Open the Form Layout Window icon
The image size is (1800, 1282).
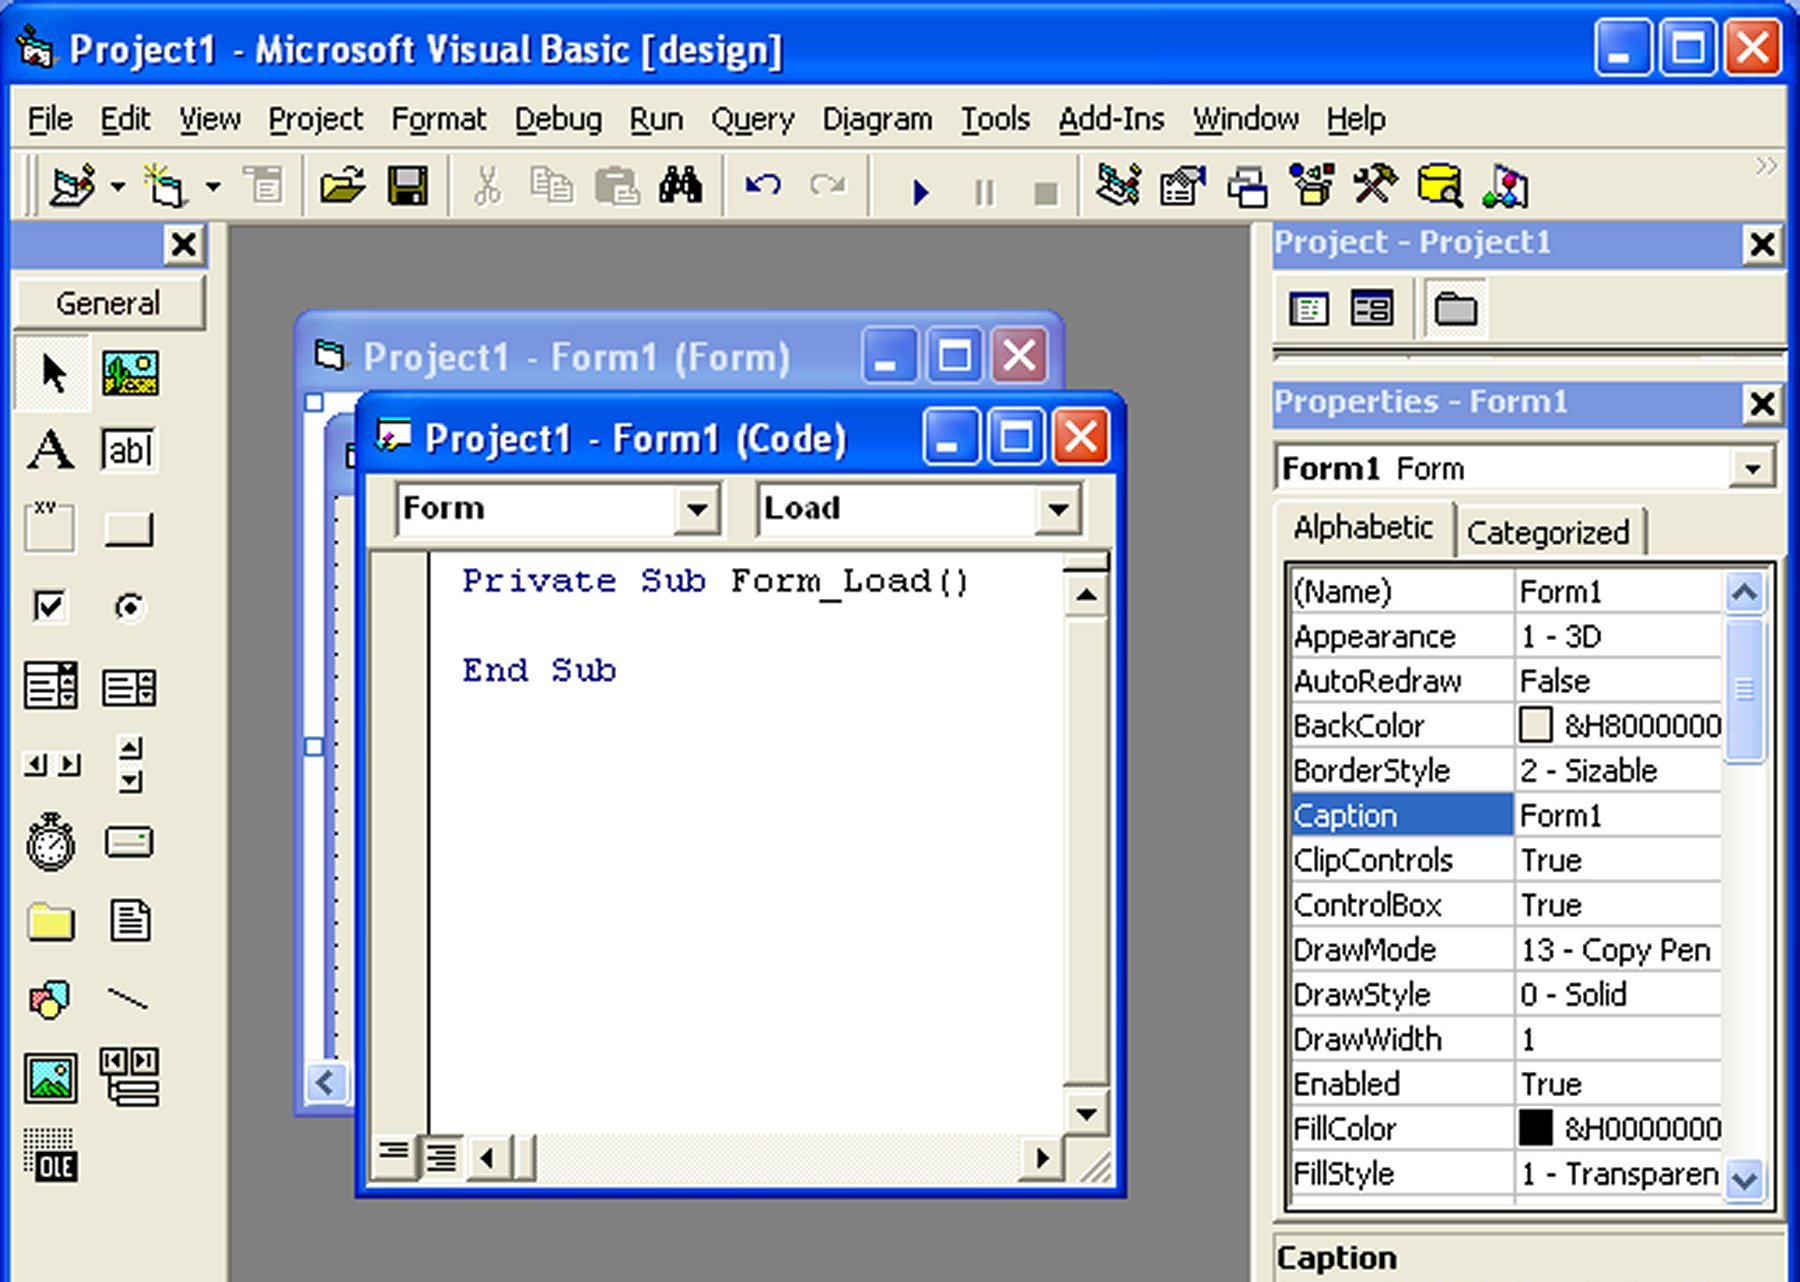1247,187
